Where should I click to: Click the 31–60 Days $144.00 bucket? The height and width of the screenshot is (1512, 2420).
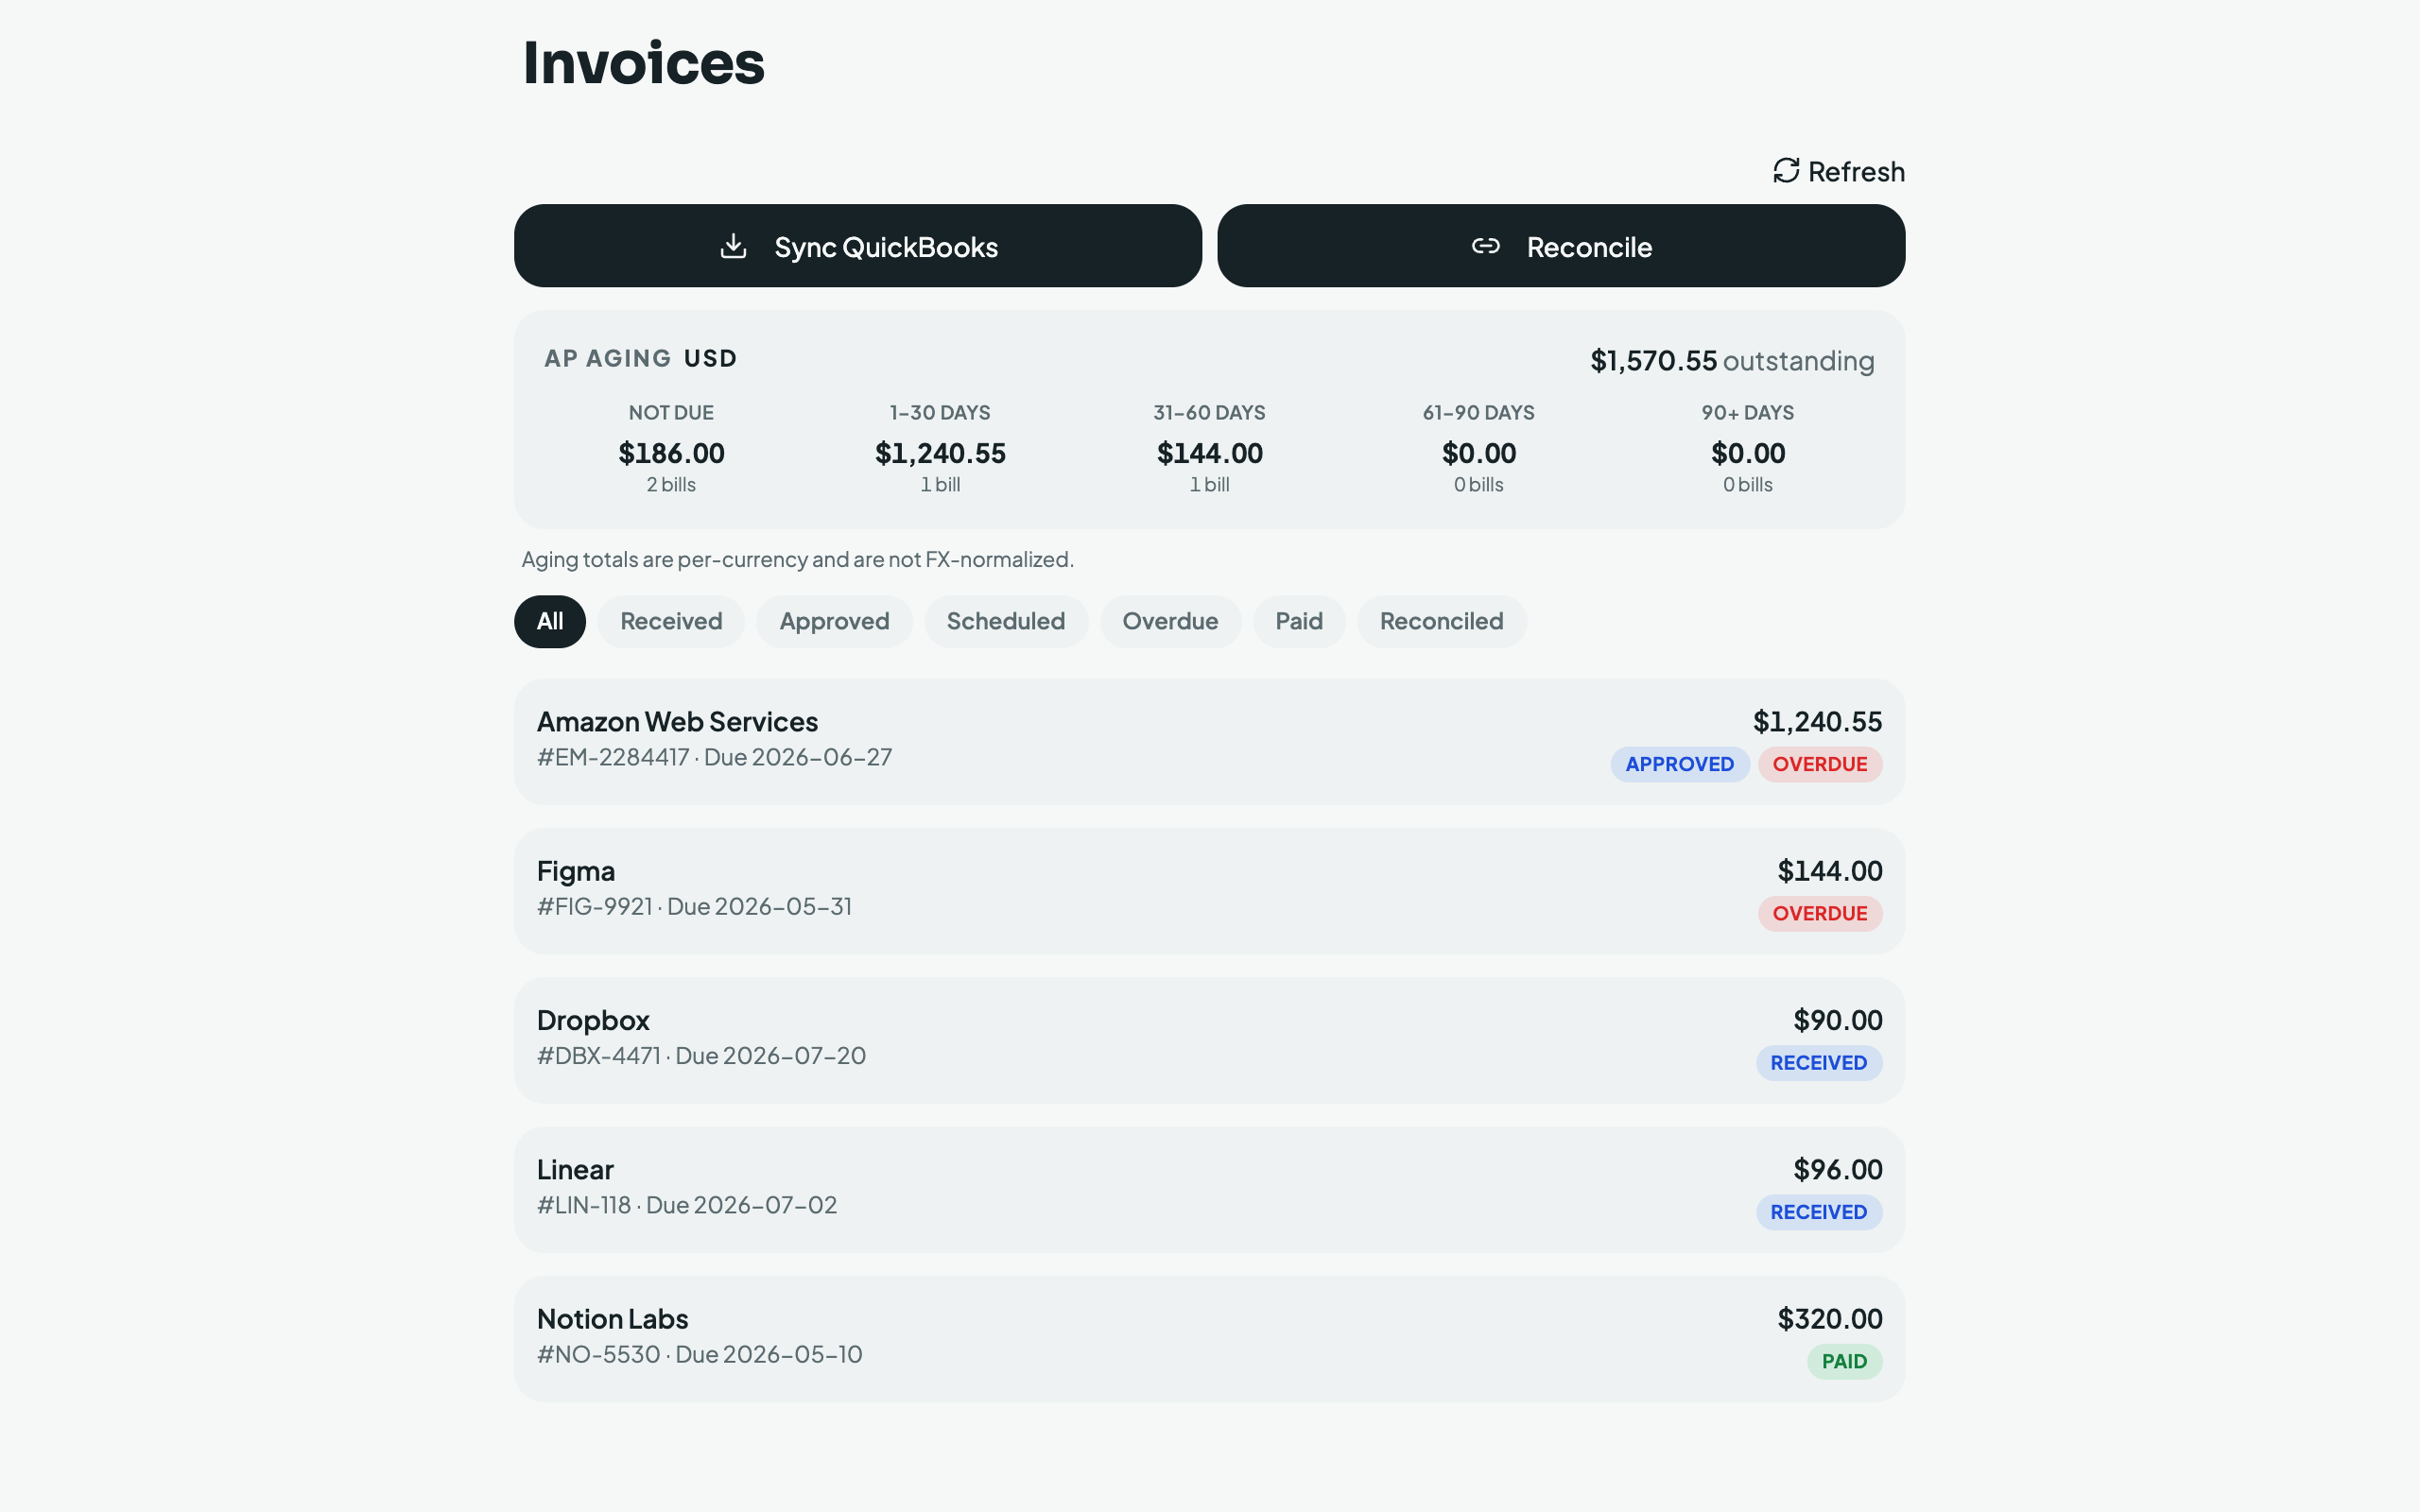1209,448
